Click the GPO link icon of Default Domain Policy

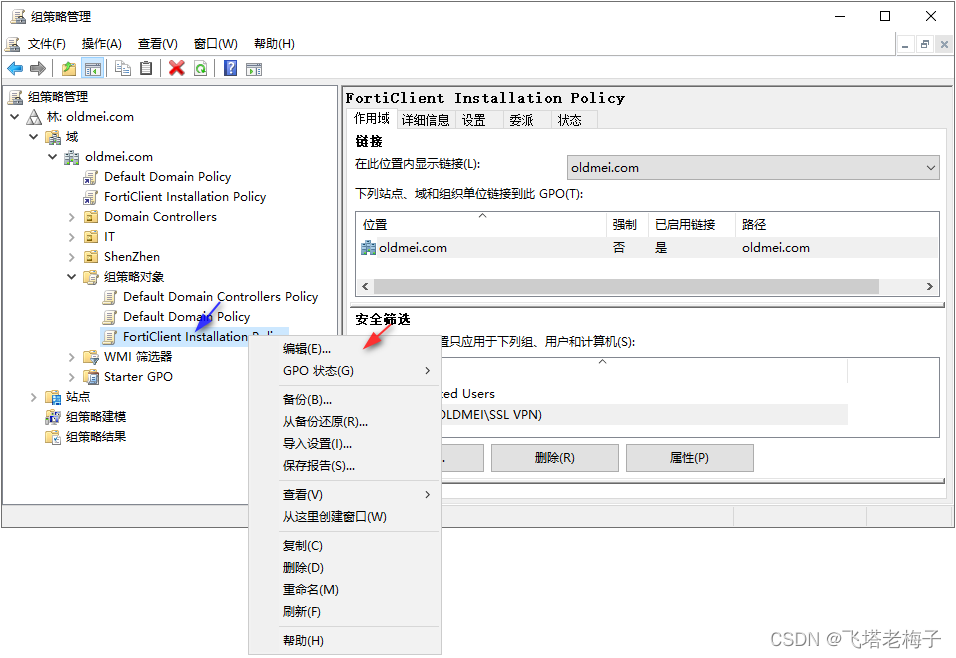click(90, 177)
